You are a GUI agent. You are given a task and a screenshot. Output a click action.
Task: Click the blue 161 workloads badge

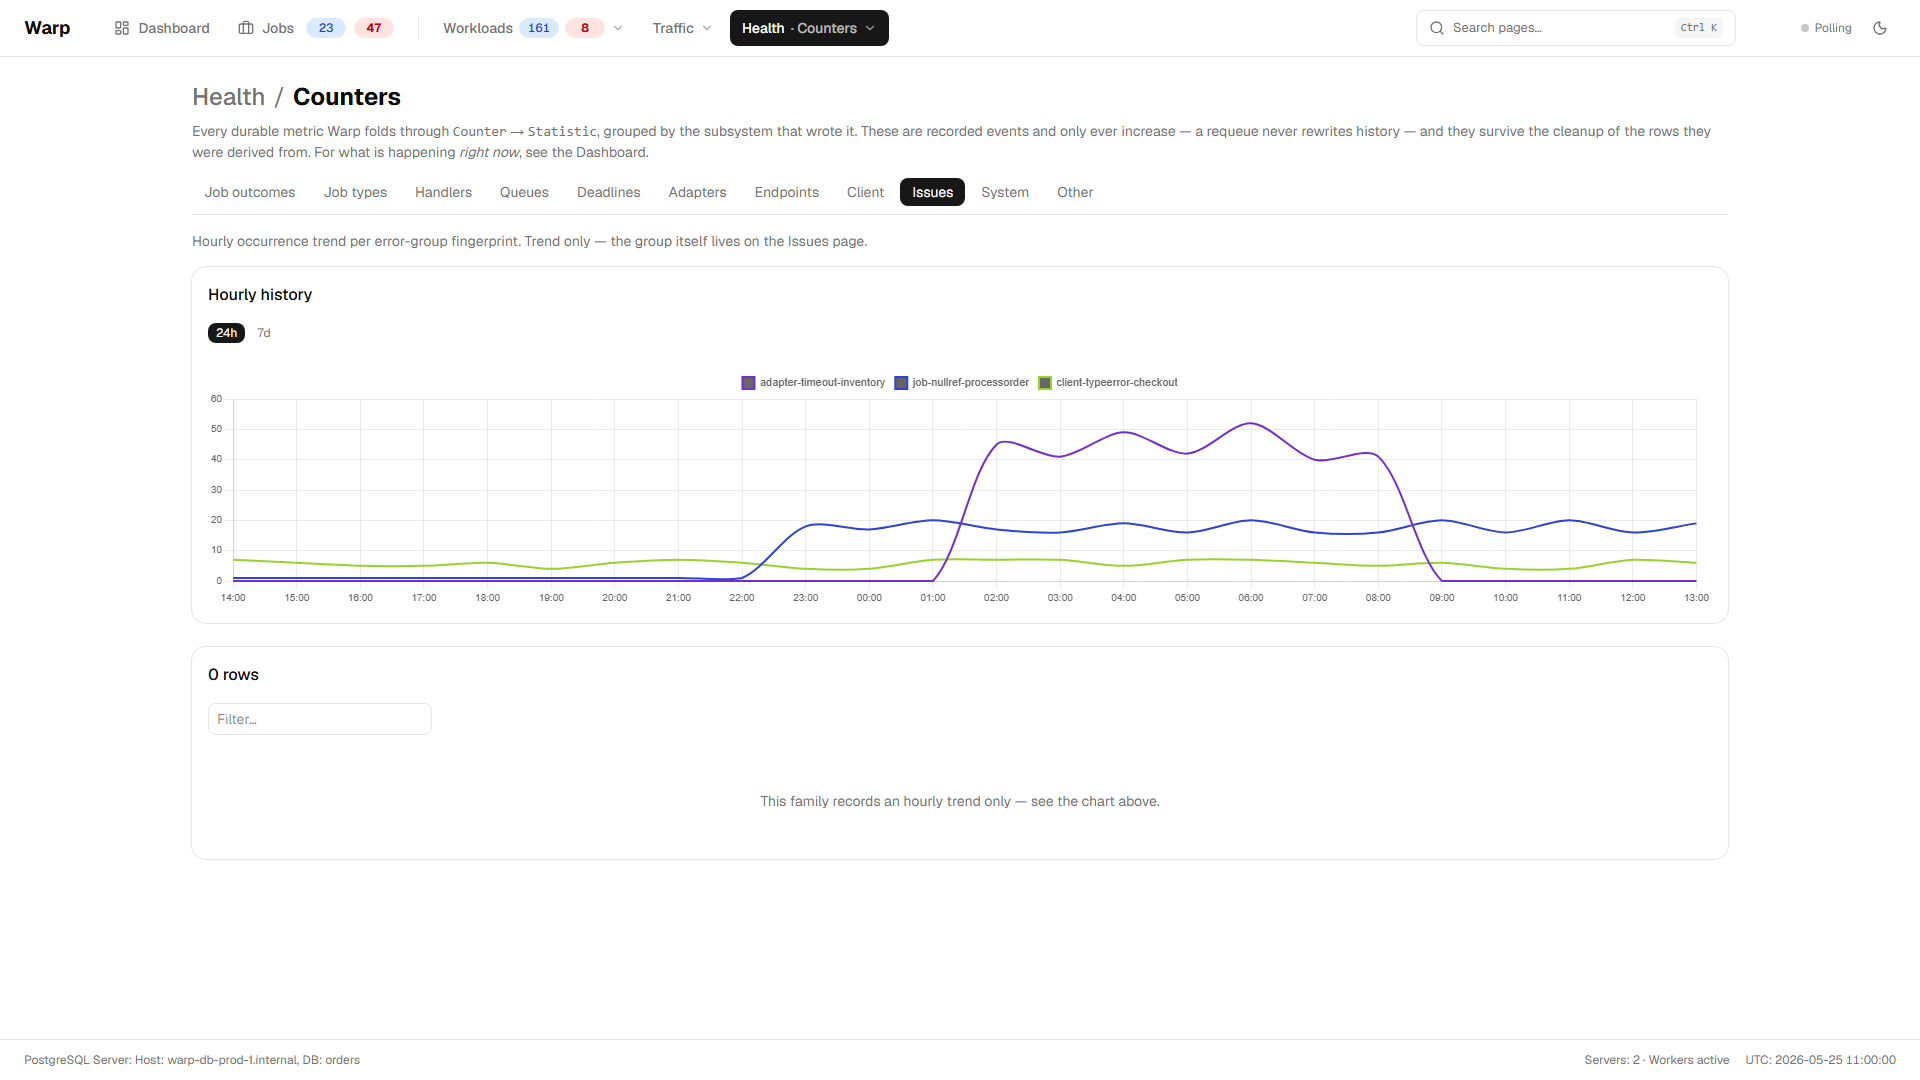pyautogui.click(x=539, y=28)
